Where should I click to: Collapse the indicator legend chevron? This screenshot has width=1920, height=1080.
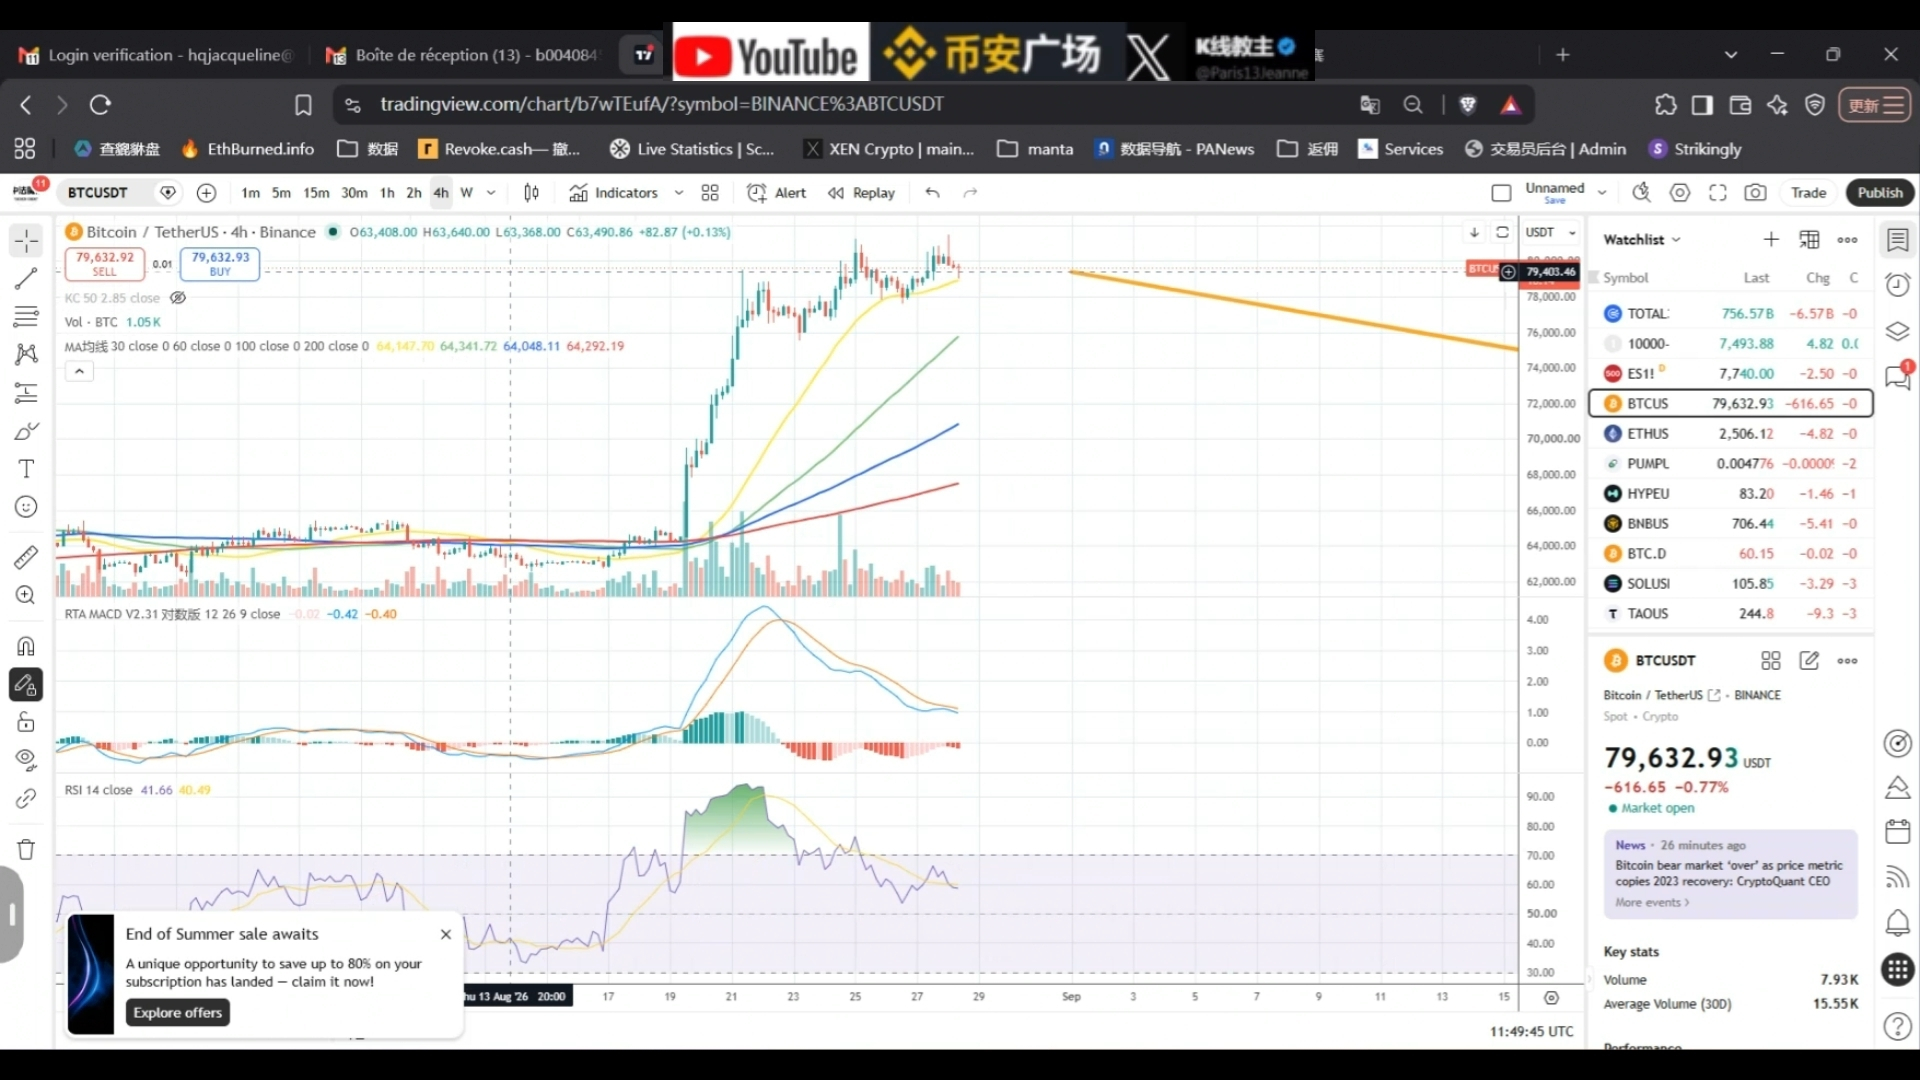79,371
